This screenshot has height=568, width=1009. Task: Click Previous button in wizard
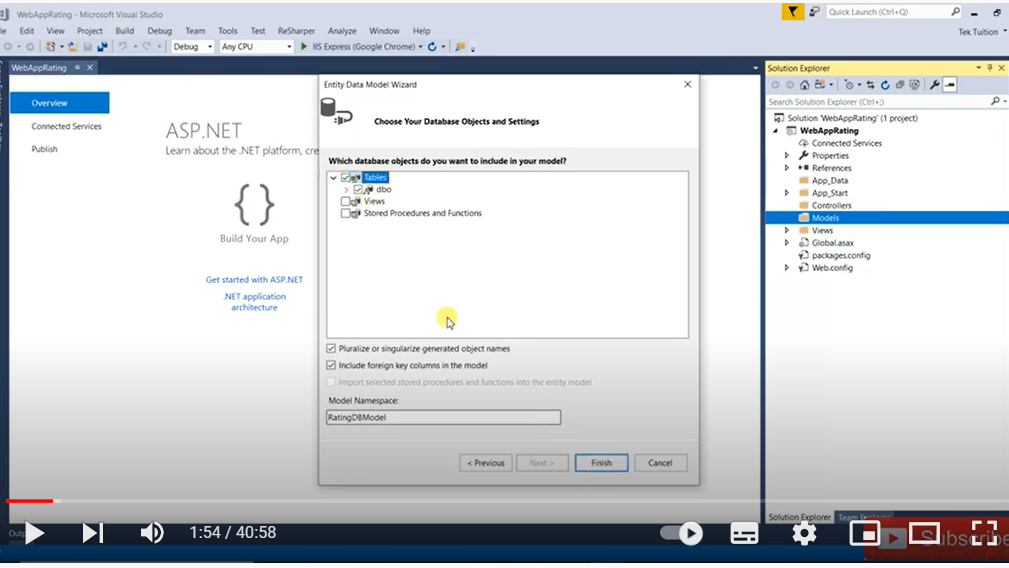[x=486, y=463]
